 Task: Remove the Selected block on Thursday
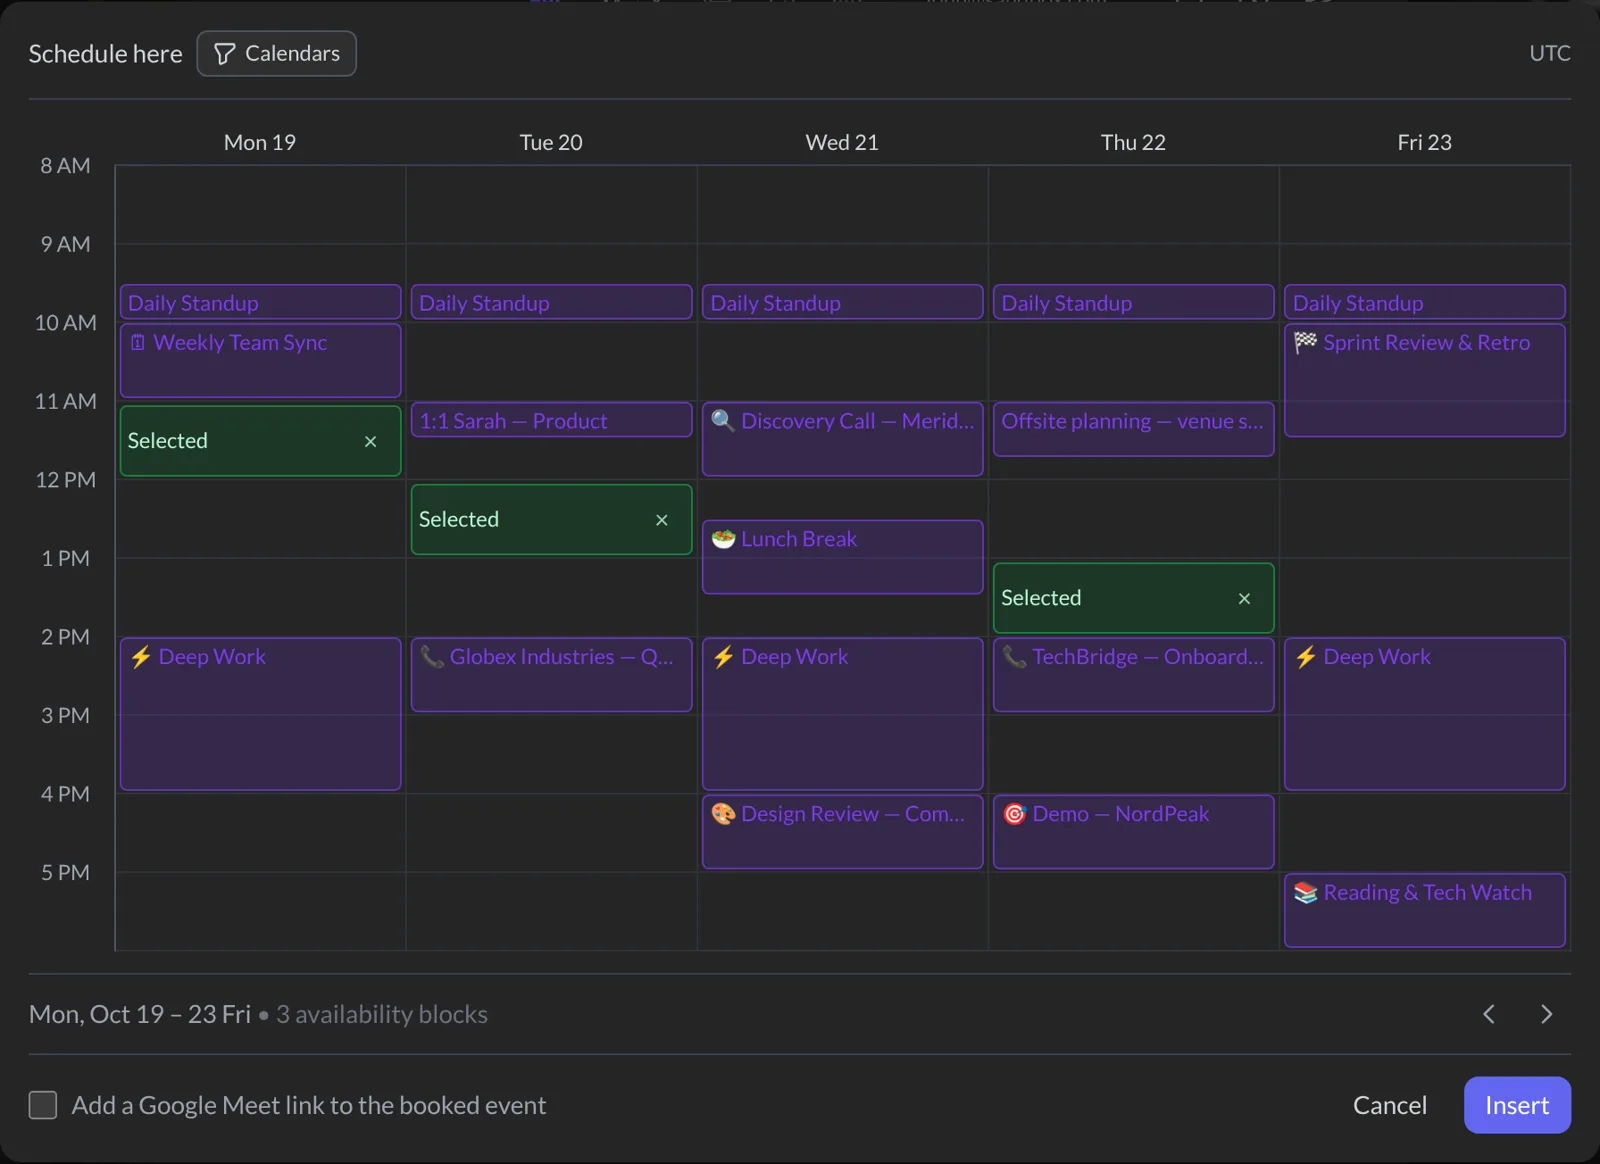pos(1244,598)
